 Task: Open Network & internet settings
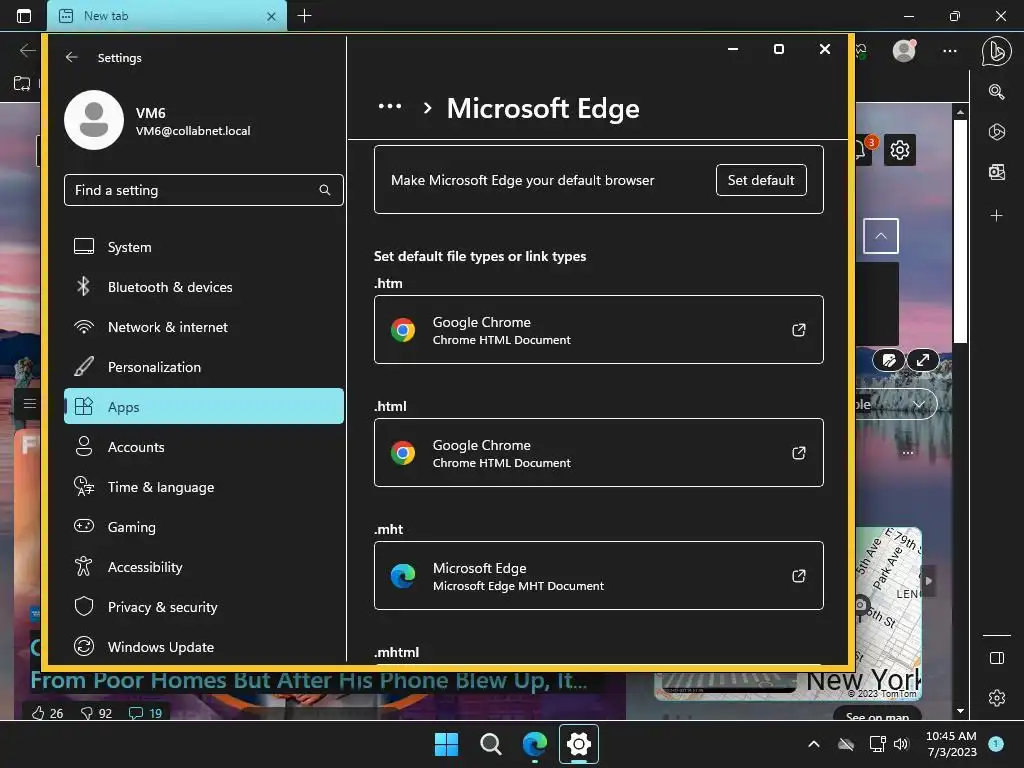[x=204, y=327]
